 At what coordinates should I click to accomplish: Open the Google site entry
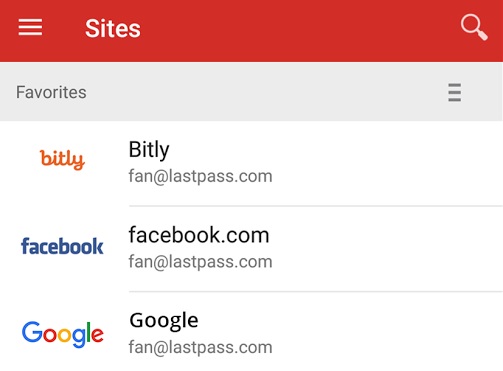(x=251, y=332)
